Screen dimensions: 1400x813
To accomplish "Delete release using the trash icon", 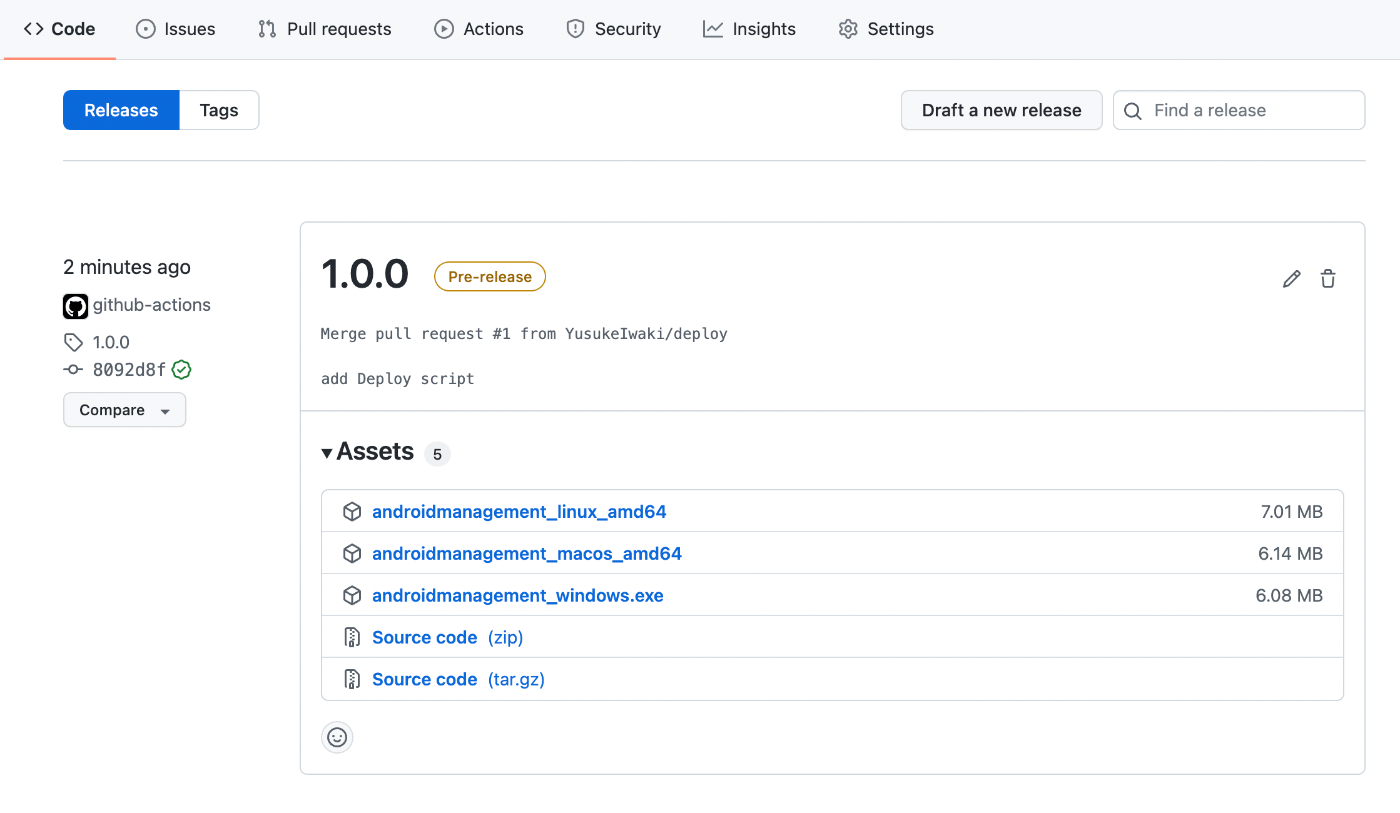I will 1328,279.
